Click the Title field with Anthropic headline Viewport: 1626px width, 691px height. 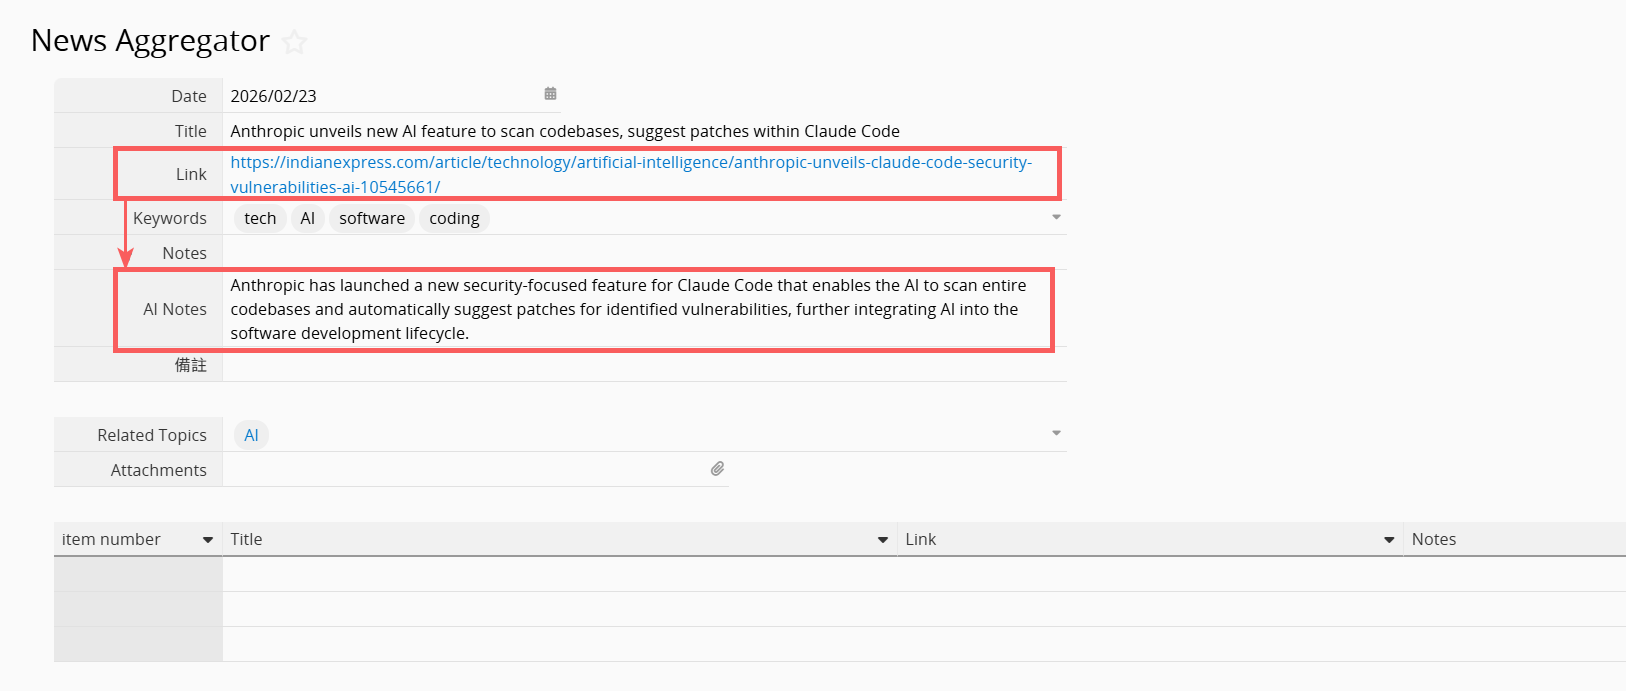564,131
